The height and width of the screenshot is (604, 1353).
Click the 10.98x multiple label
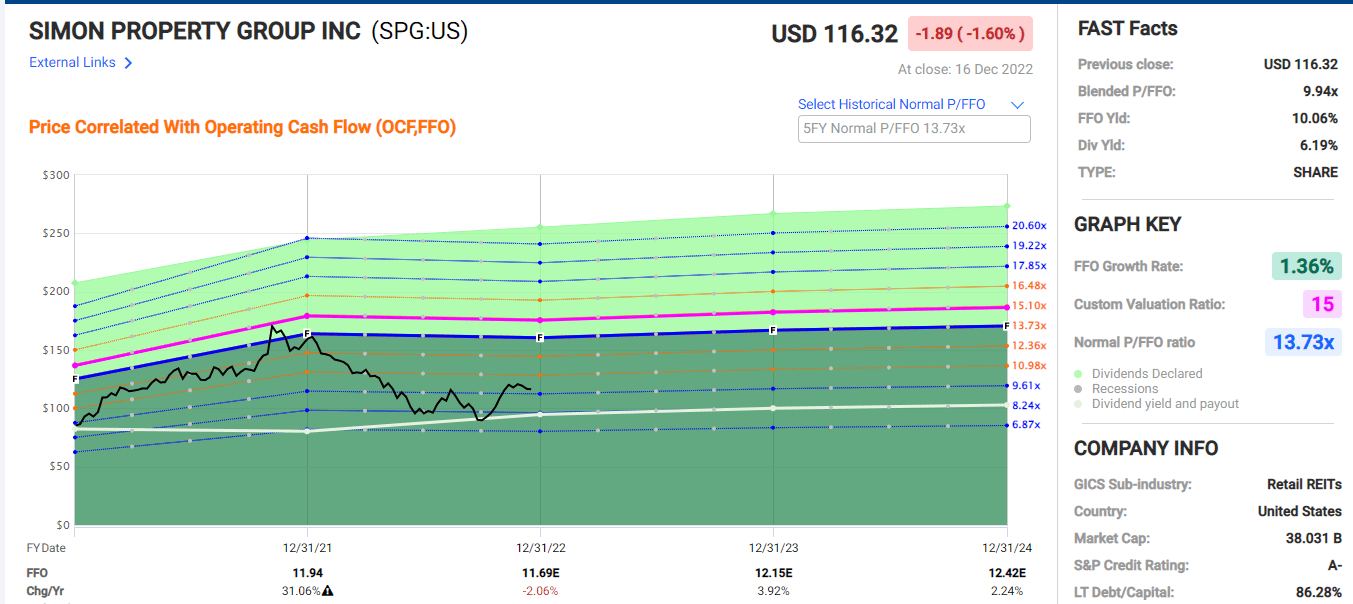tap(1029, 366)
